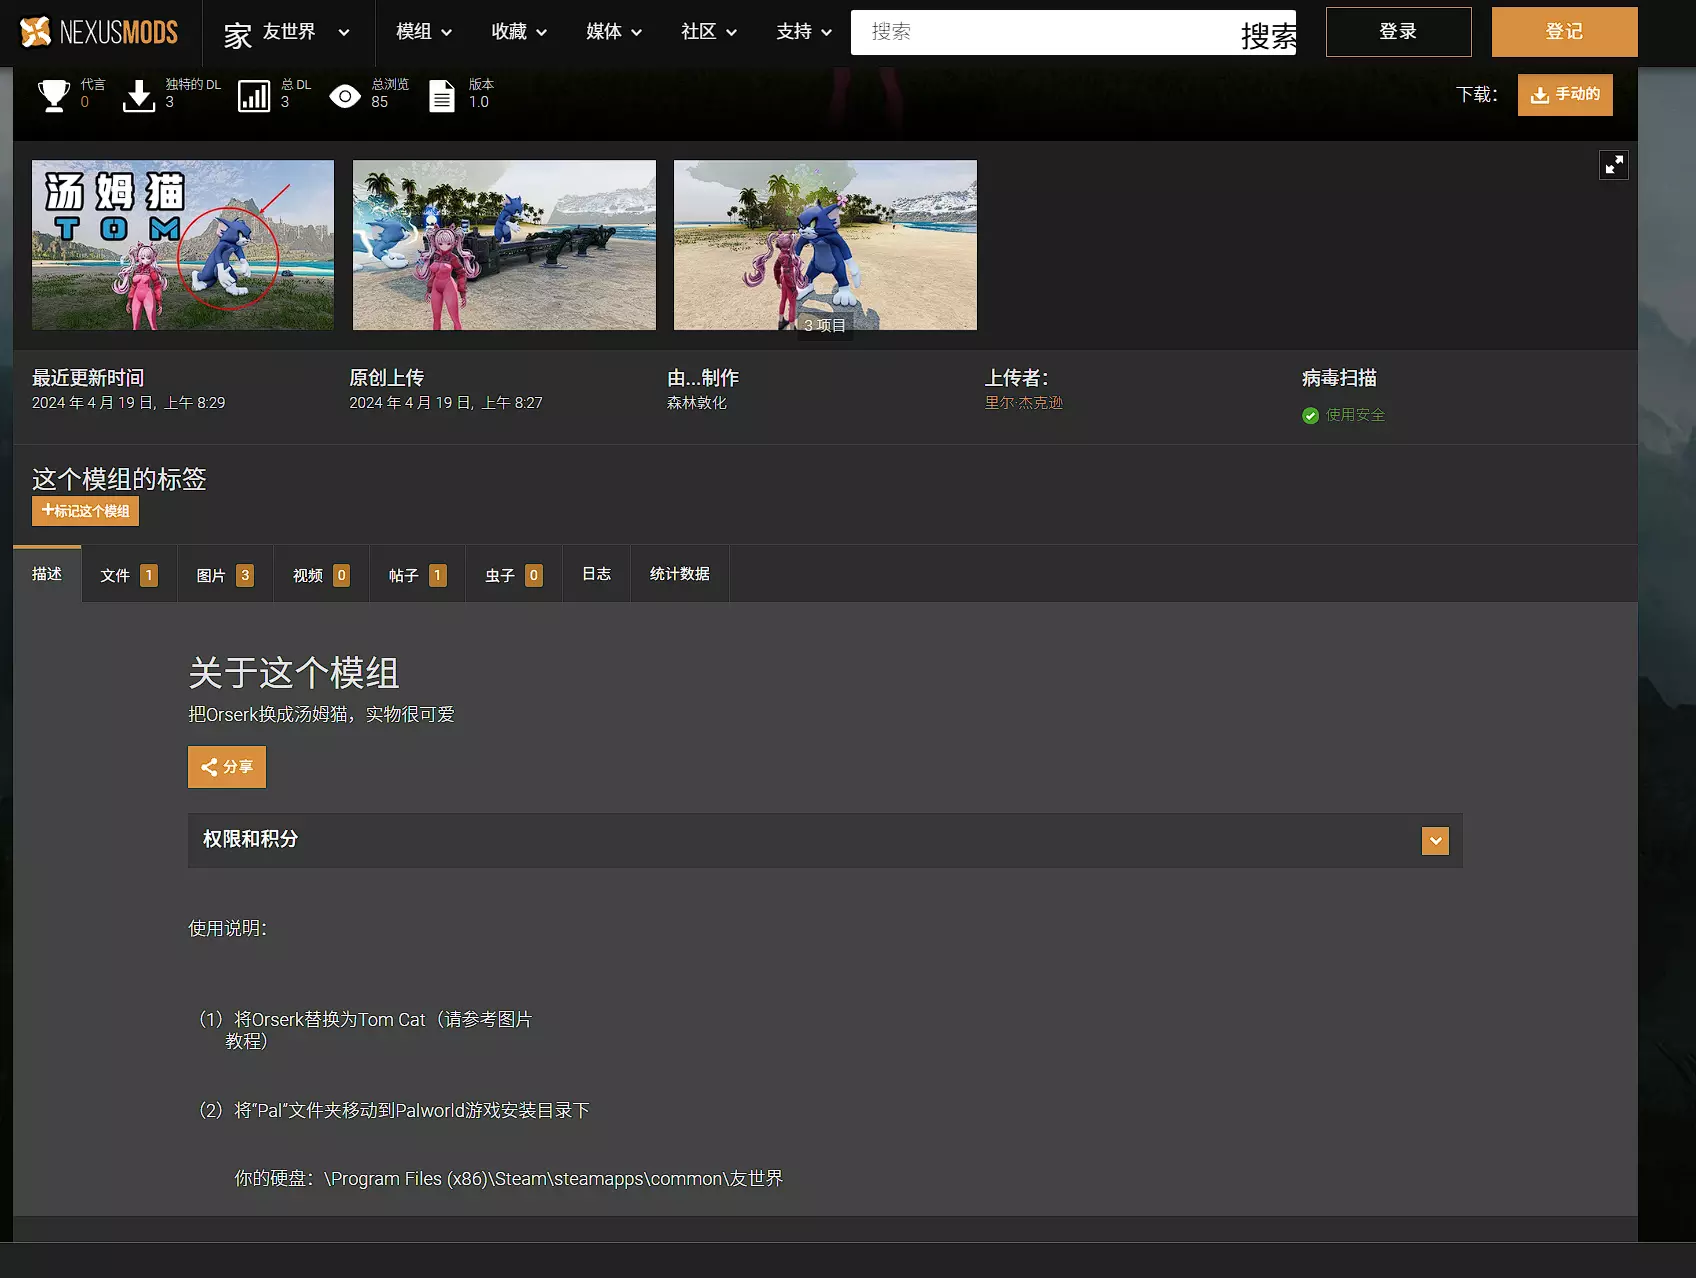
Task: Click the total downloads bar chart icon
Action: click(x=254, y=95)
